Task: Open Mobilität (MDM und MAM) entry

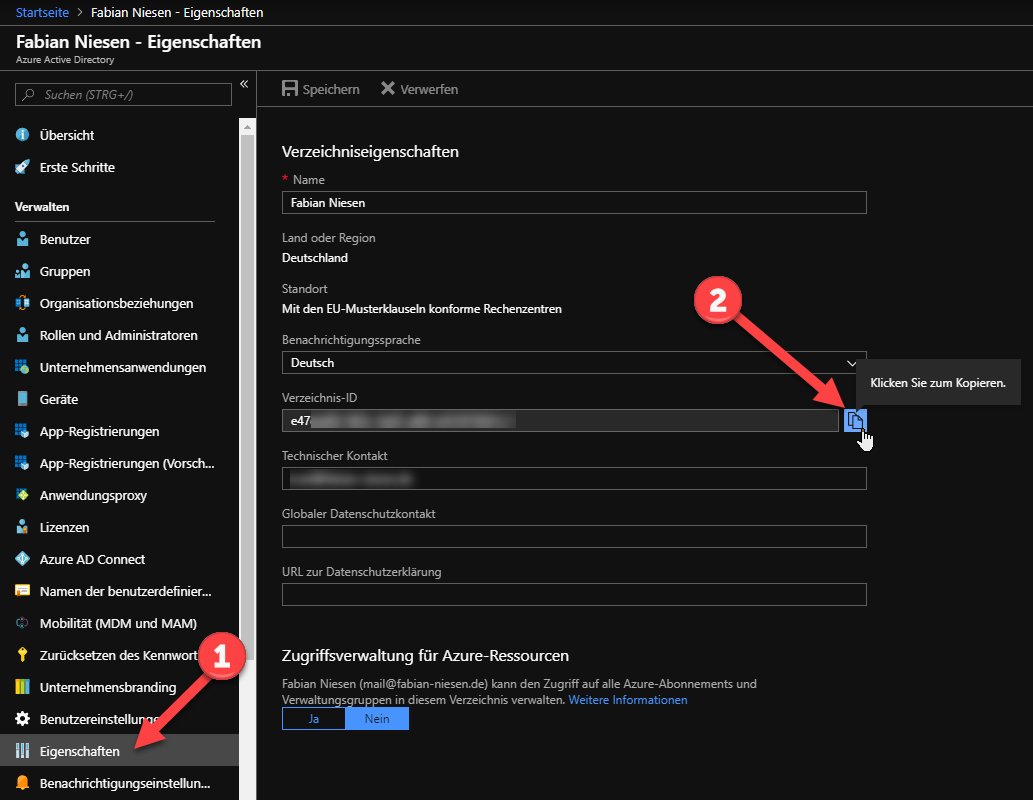Action: (119, 623)
